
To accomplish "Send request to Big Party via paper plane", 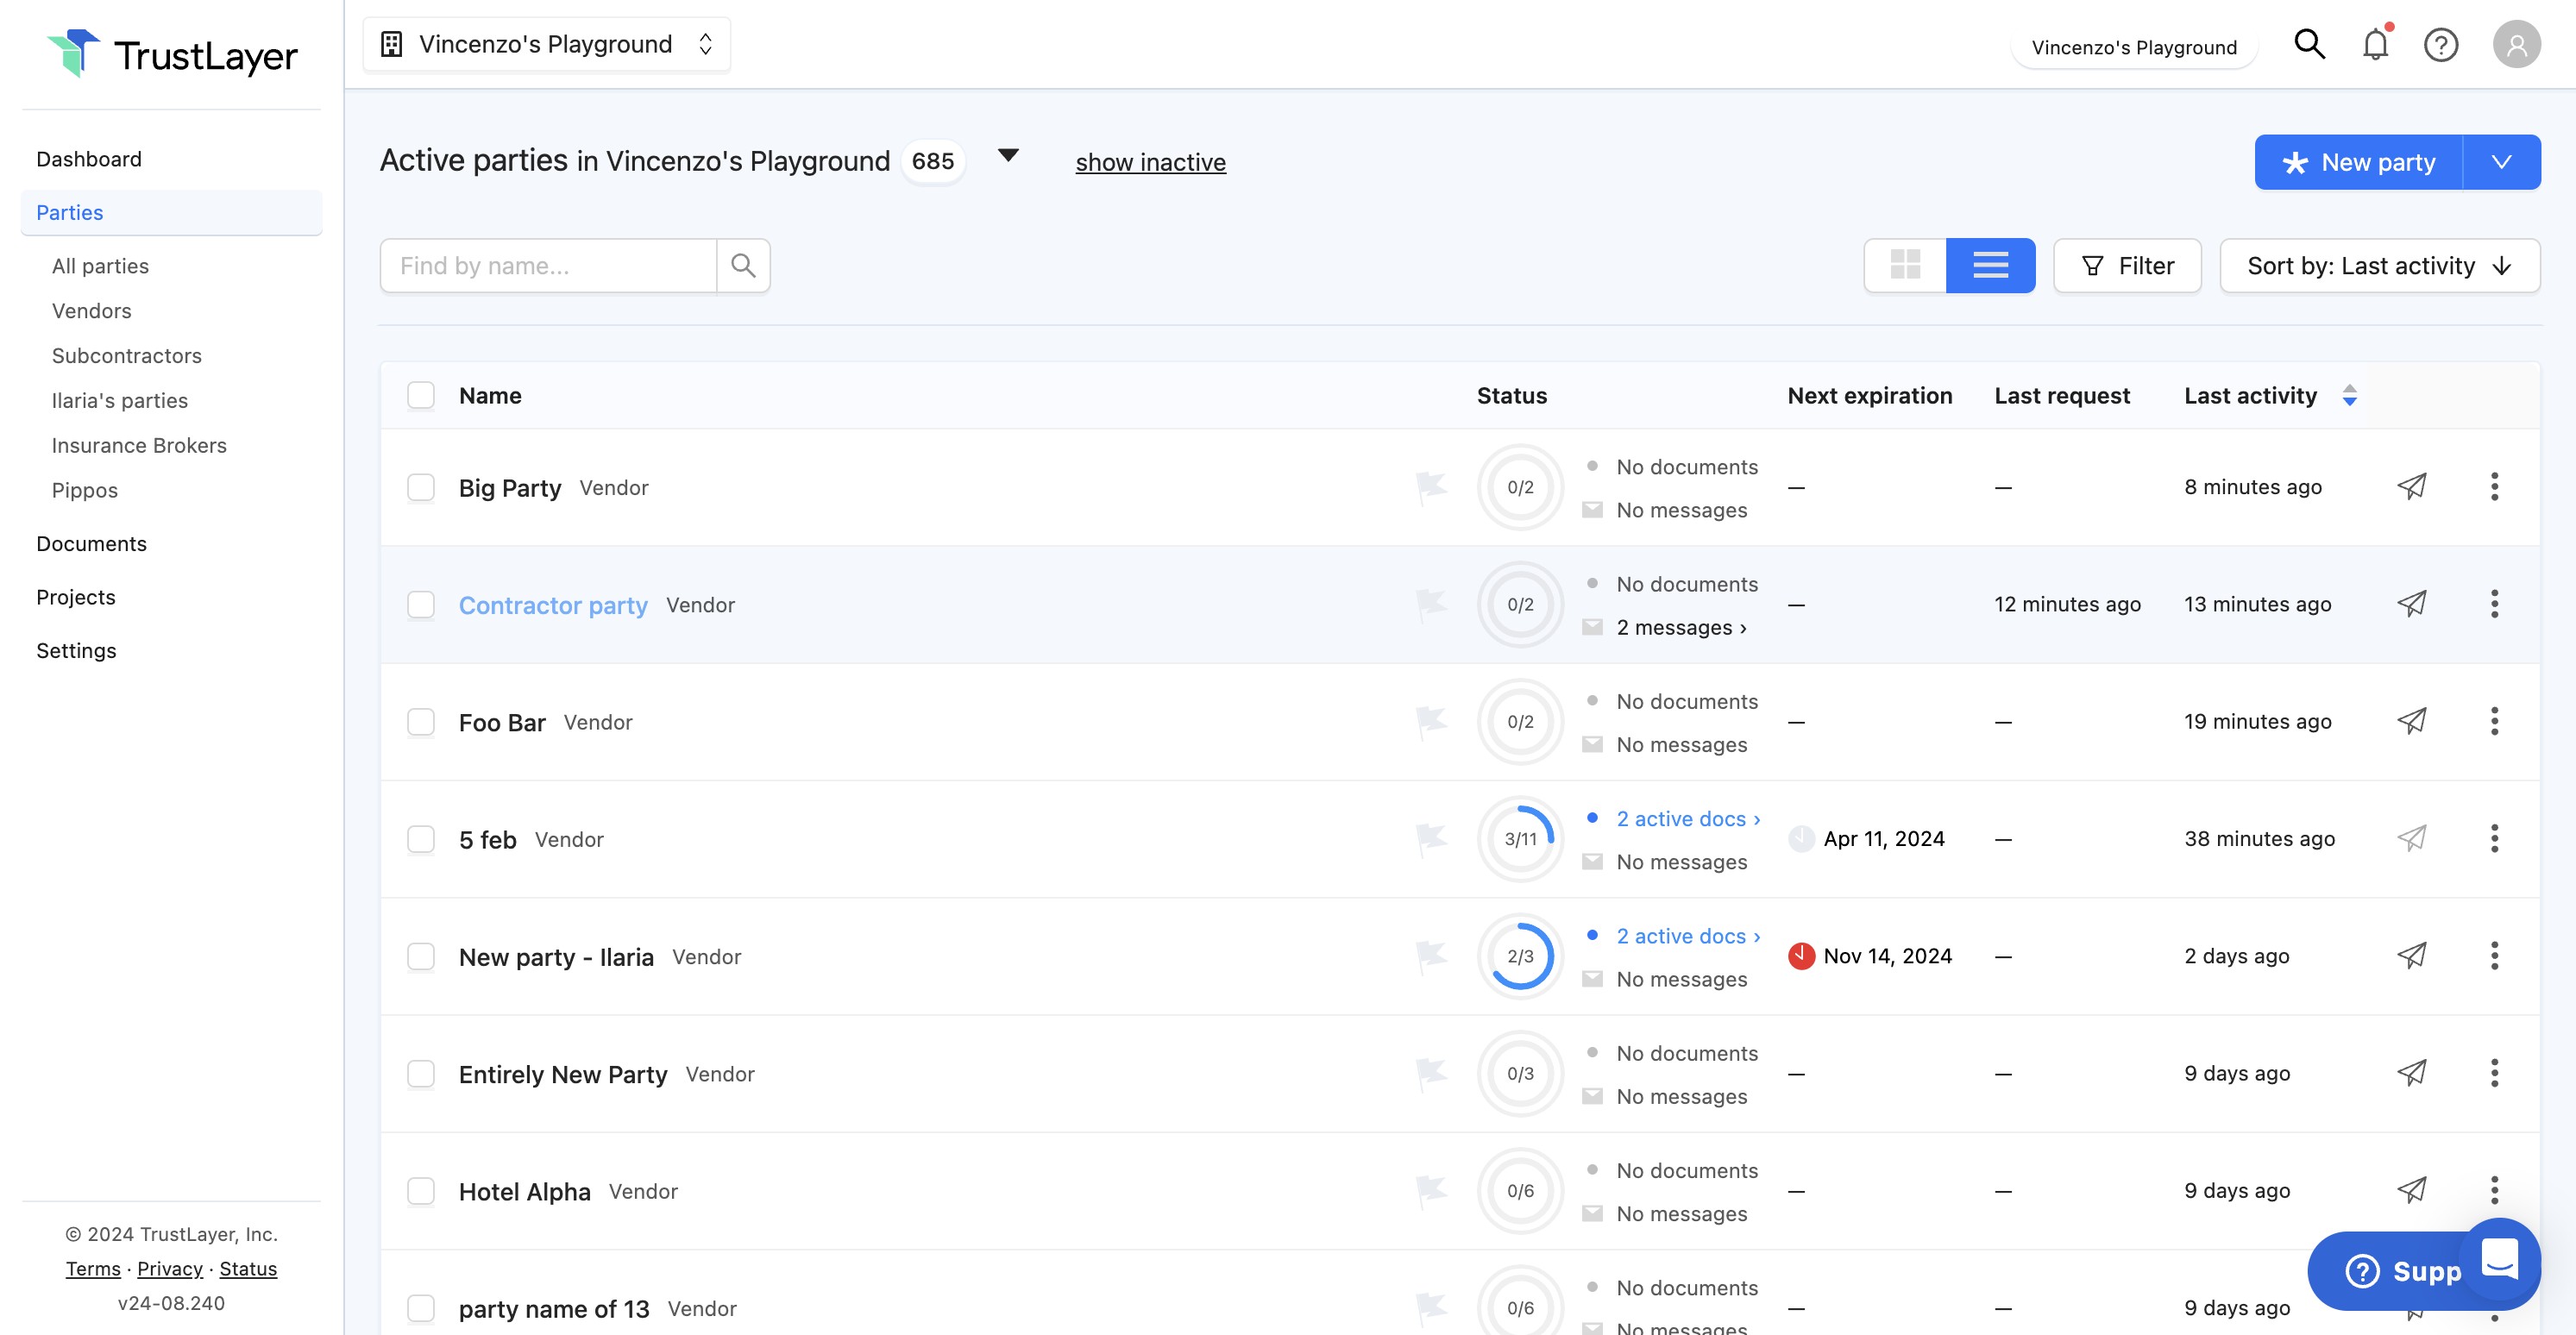I will [2411, 487].
